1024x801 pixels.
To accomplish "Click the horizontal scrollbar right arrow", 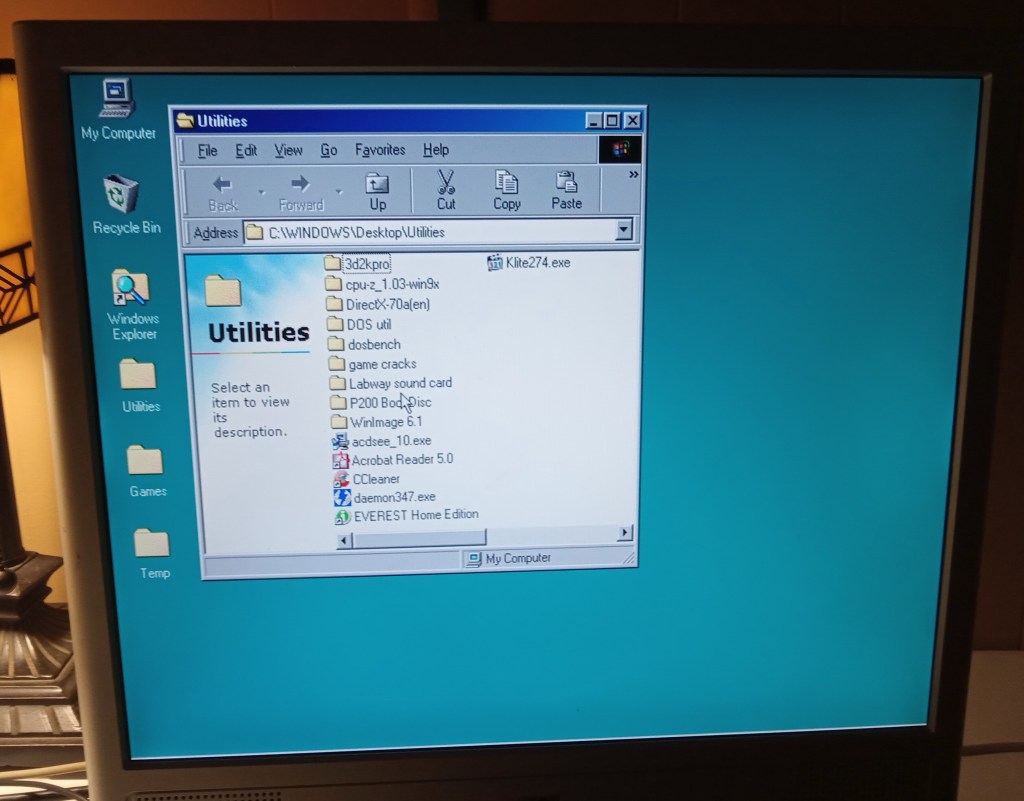I will (625, 534).
